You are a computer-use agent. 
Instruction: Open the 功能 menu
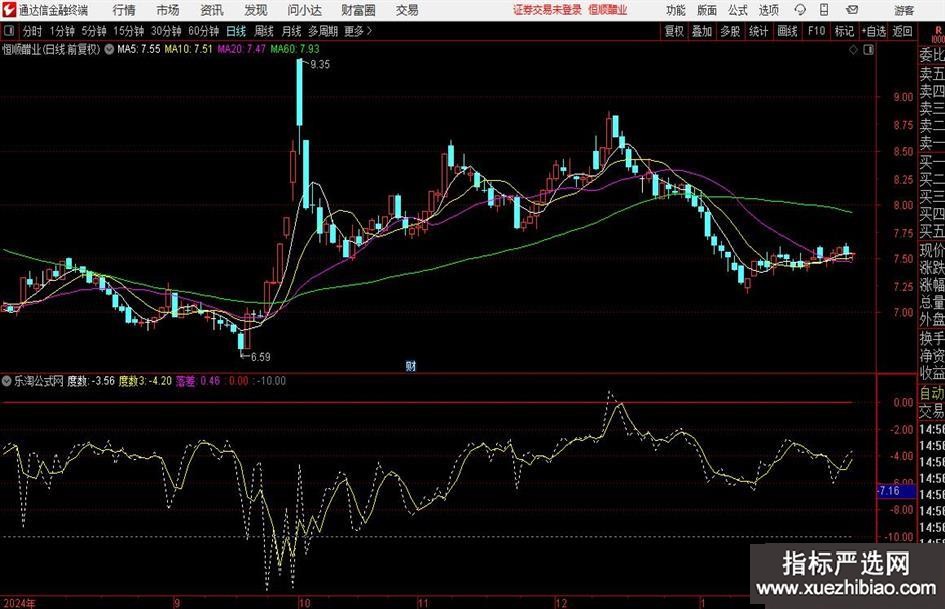point(676,10)
